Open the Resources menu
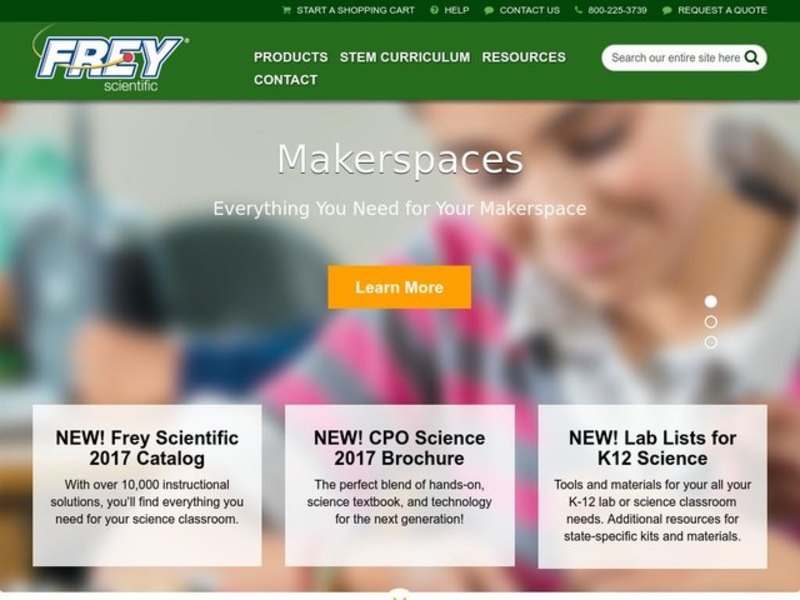Screen dimensions: 800x600 point(524,57)
